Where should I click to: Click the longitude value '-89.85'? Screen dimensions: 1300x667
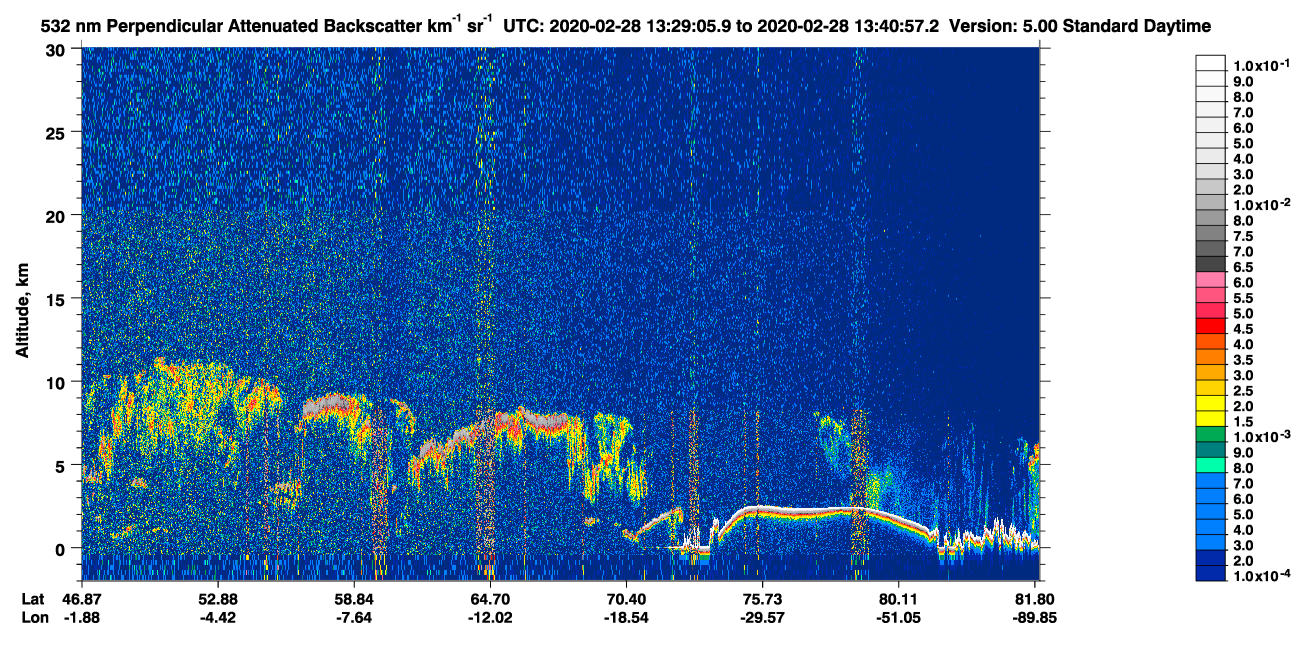click(1035, 617)
